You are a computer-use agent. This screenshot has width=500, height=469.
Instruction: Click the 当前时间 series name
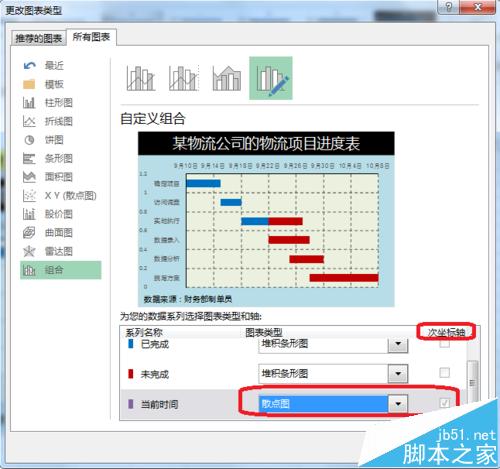click(159, 405)
